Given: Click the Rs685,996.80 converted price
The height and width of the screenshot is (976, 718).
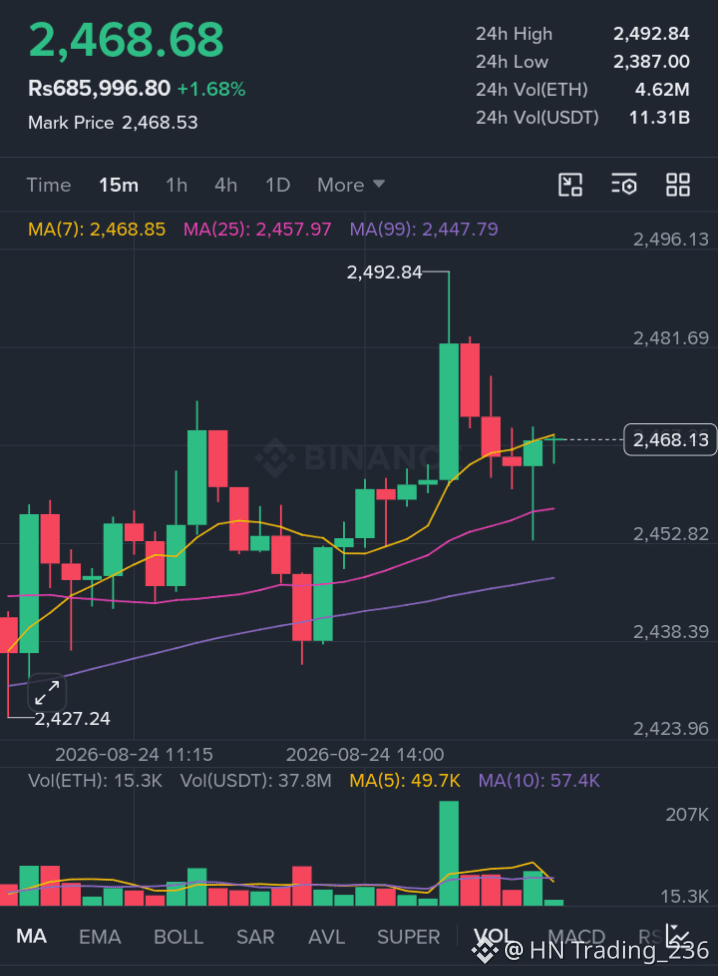Looking at the screenshot, I should [x=99, y=88].
